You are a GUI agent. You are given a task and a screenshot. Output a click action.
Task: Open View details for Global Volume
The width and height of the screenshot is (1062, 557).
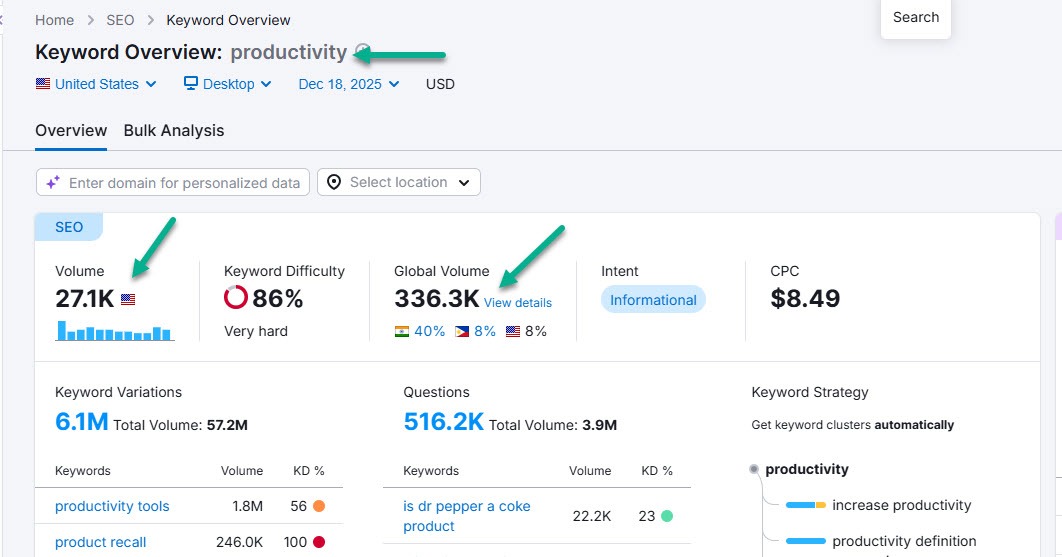click(517, 303)
